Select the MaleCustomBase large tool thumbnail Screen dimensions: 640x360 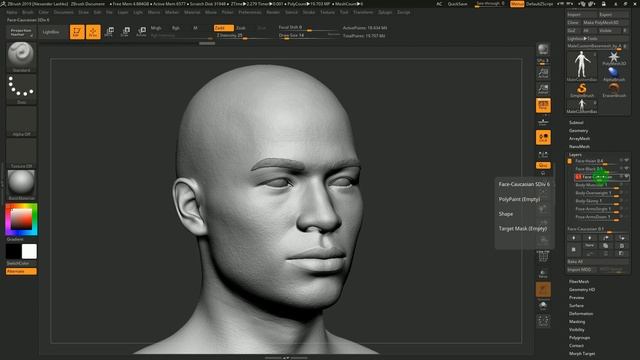pos(582,66)
